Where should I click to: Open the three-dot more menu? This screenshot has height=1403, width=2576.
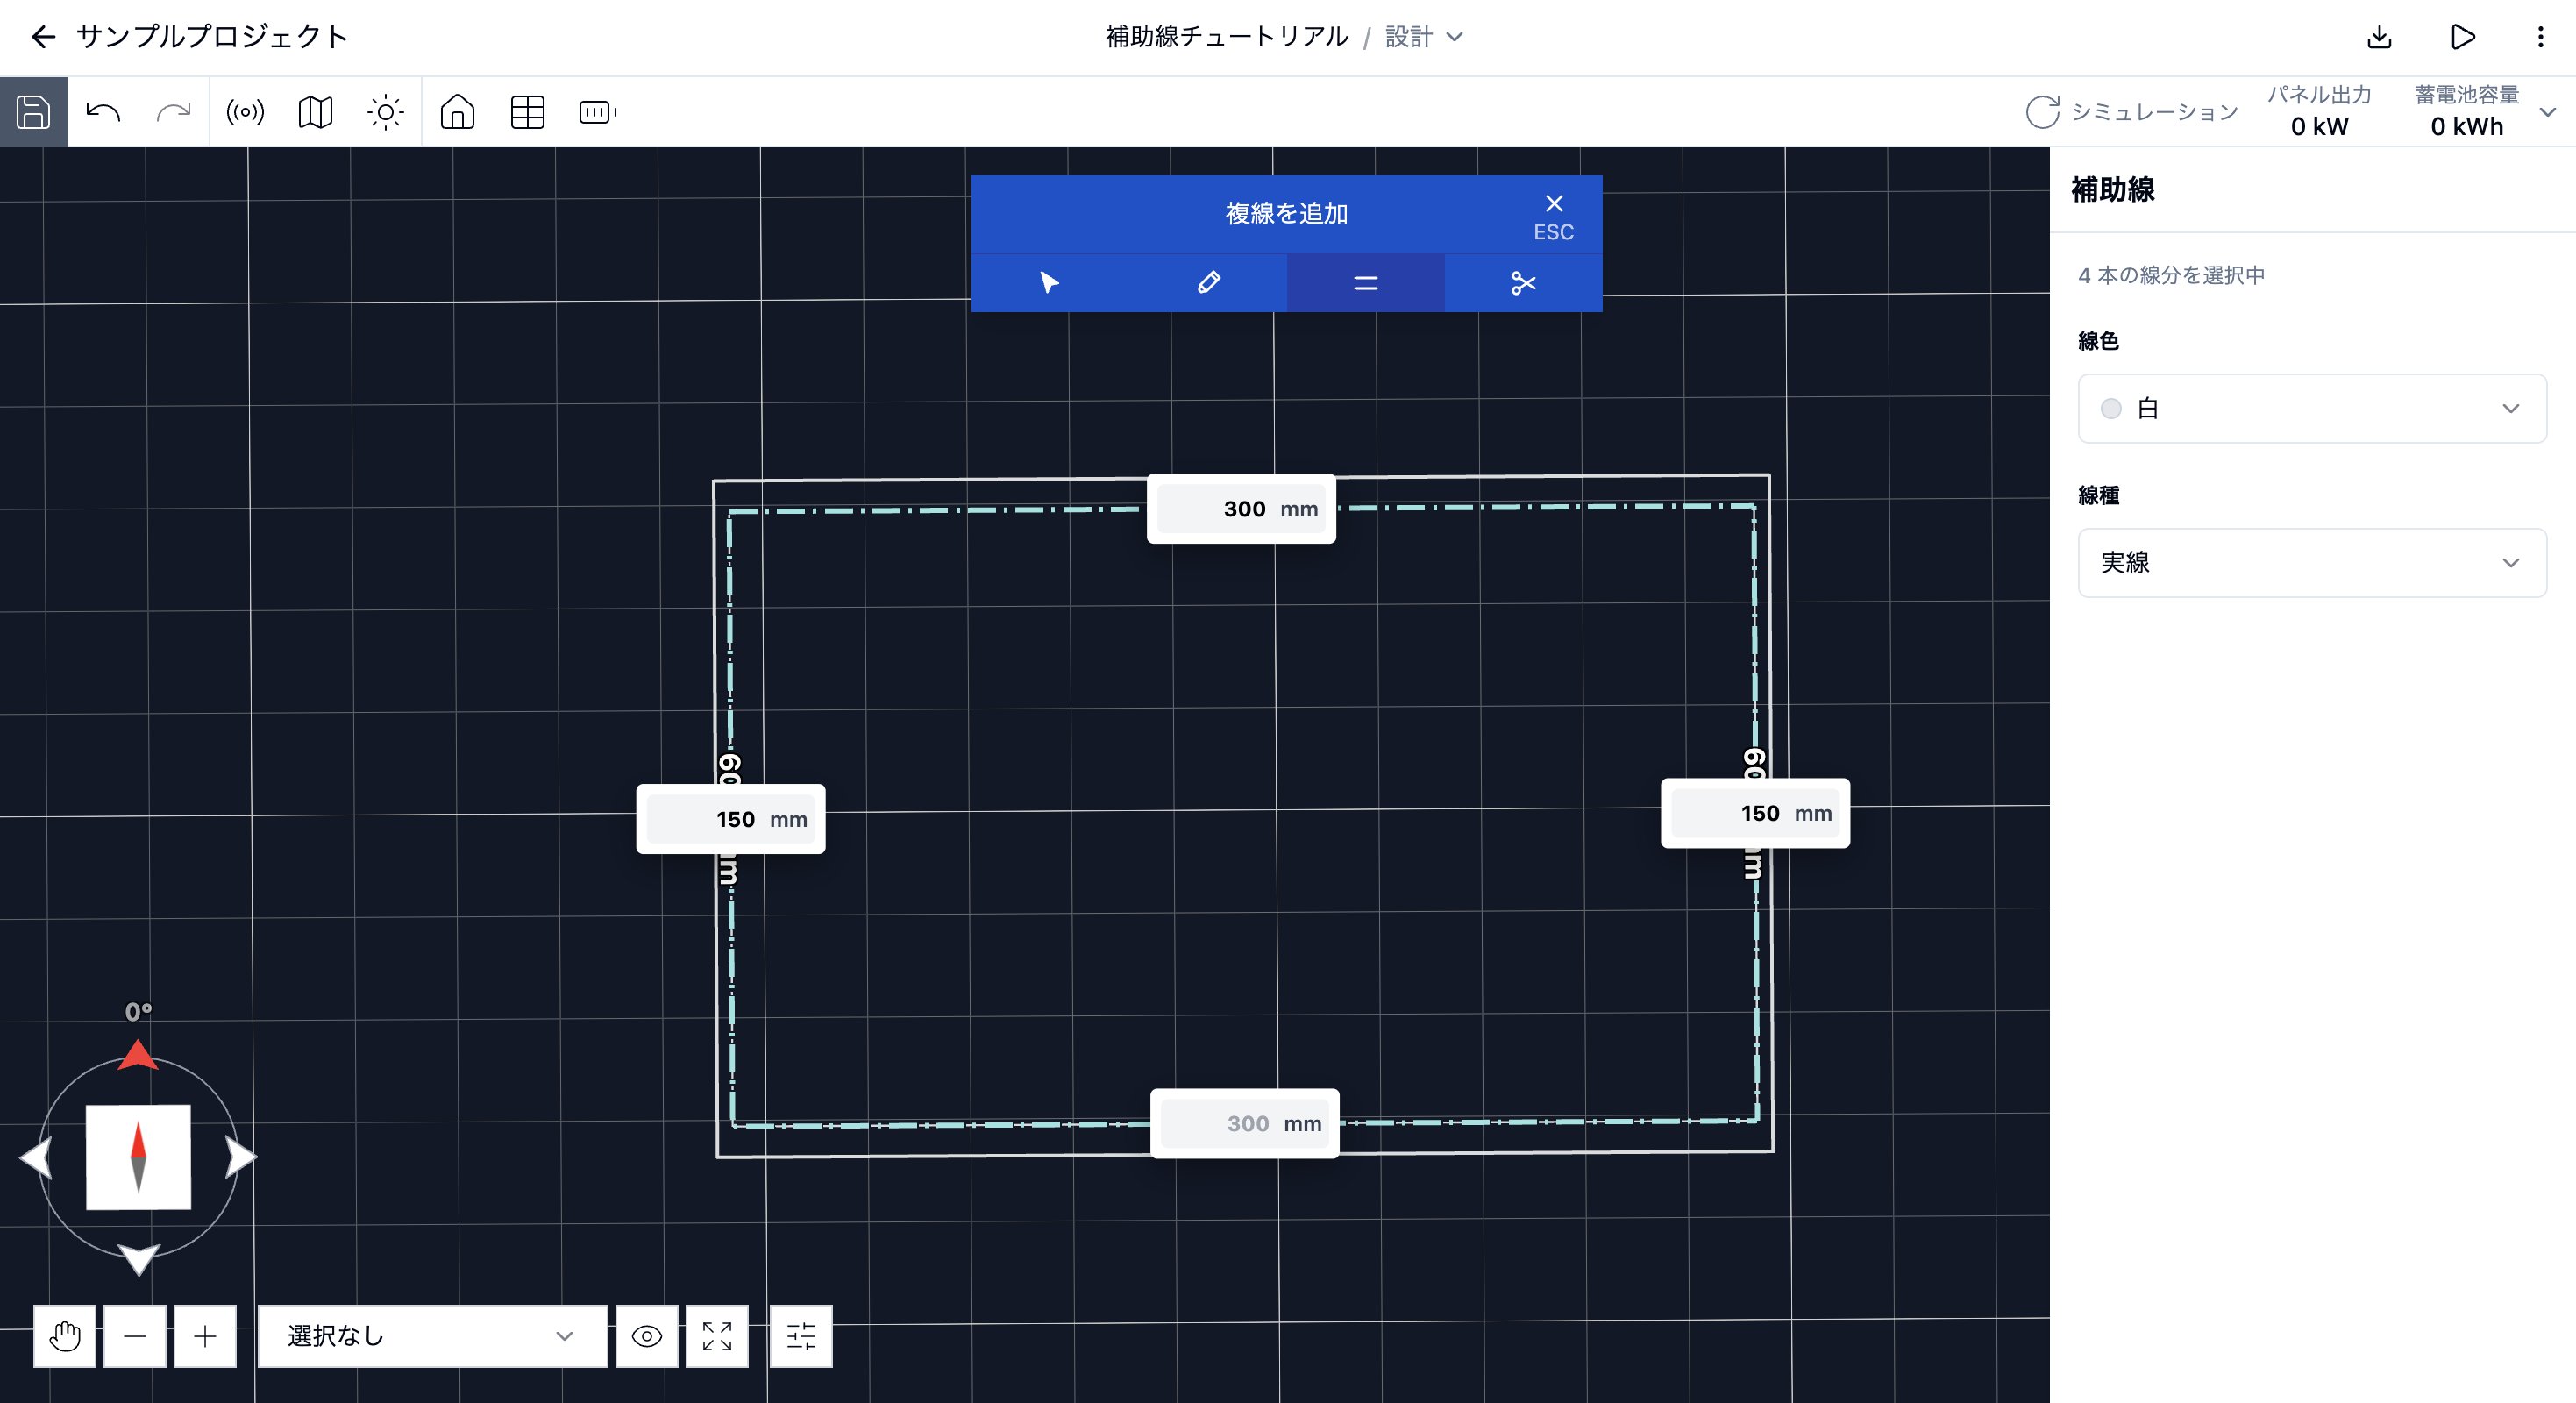point(2540,37)
